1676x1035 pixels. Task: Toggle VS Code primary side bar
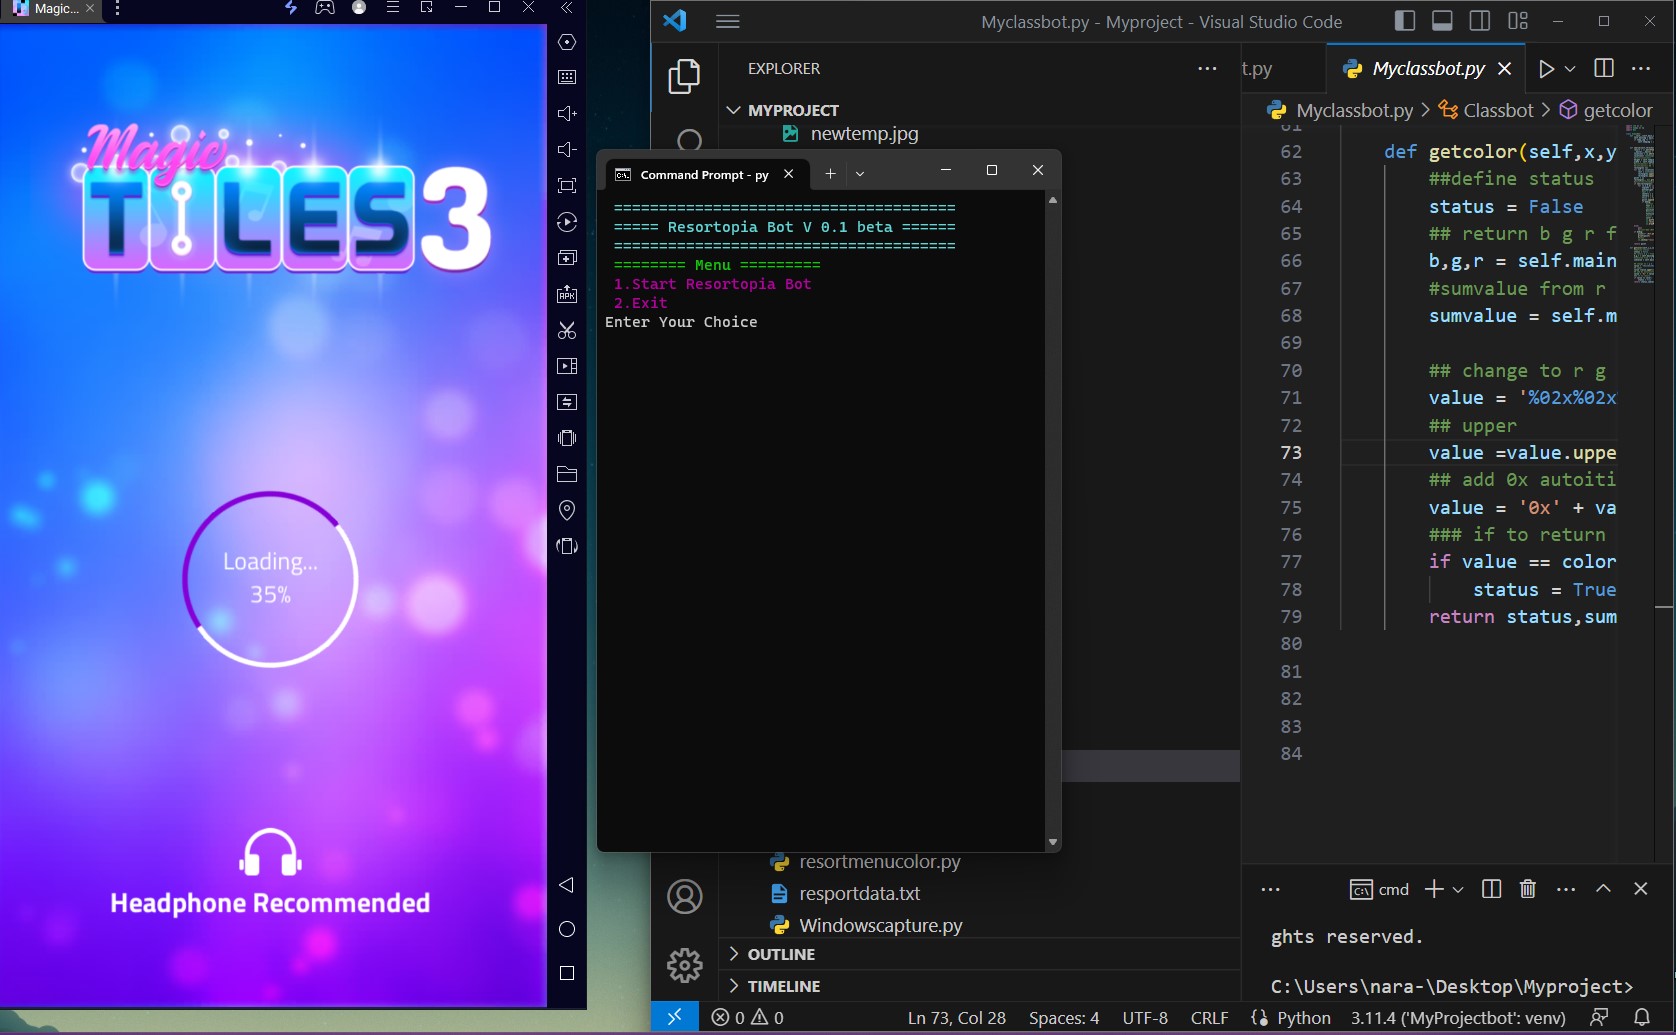(x=1405, y=21)
